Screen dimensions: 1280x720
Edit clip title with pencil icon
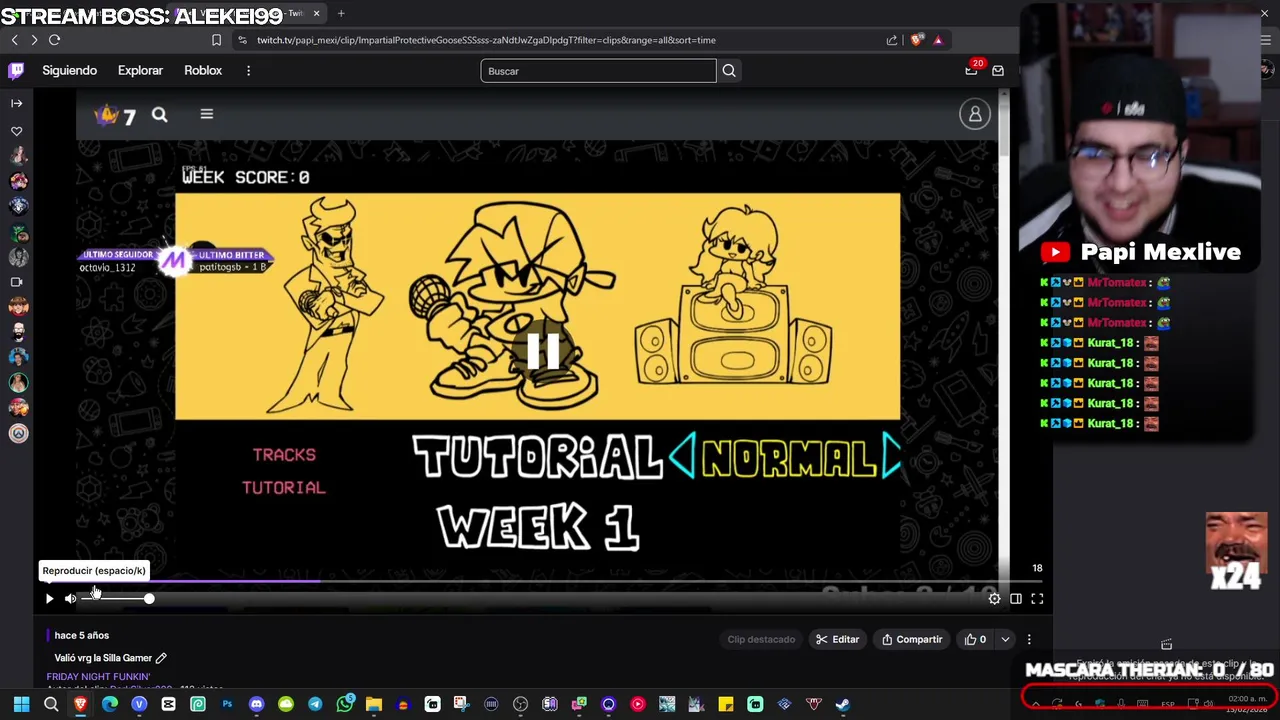(161, 658)
